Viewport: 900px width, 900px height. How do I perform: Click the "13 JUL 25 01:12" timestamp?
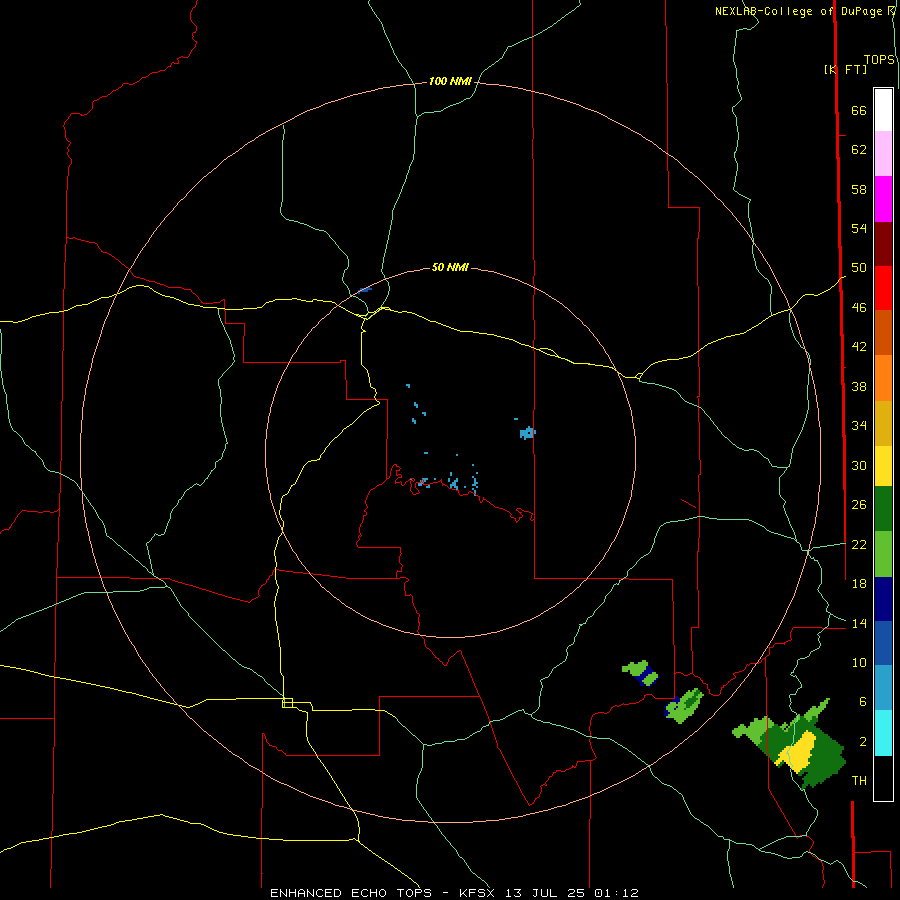[572, 893]
